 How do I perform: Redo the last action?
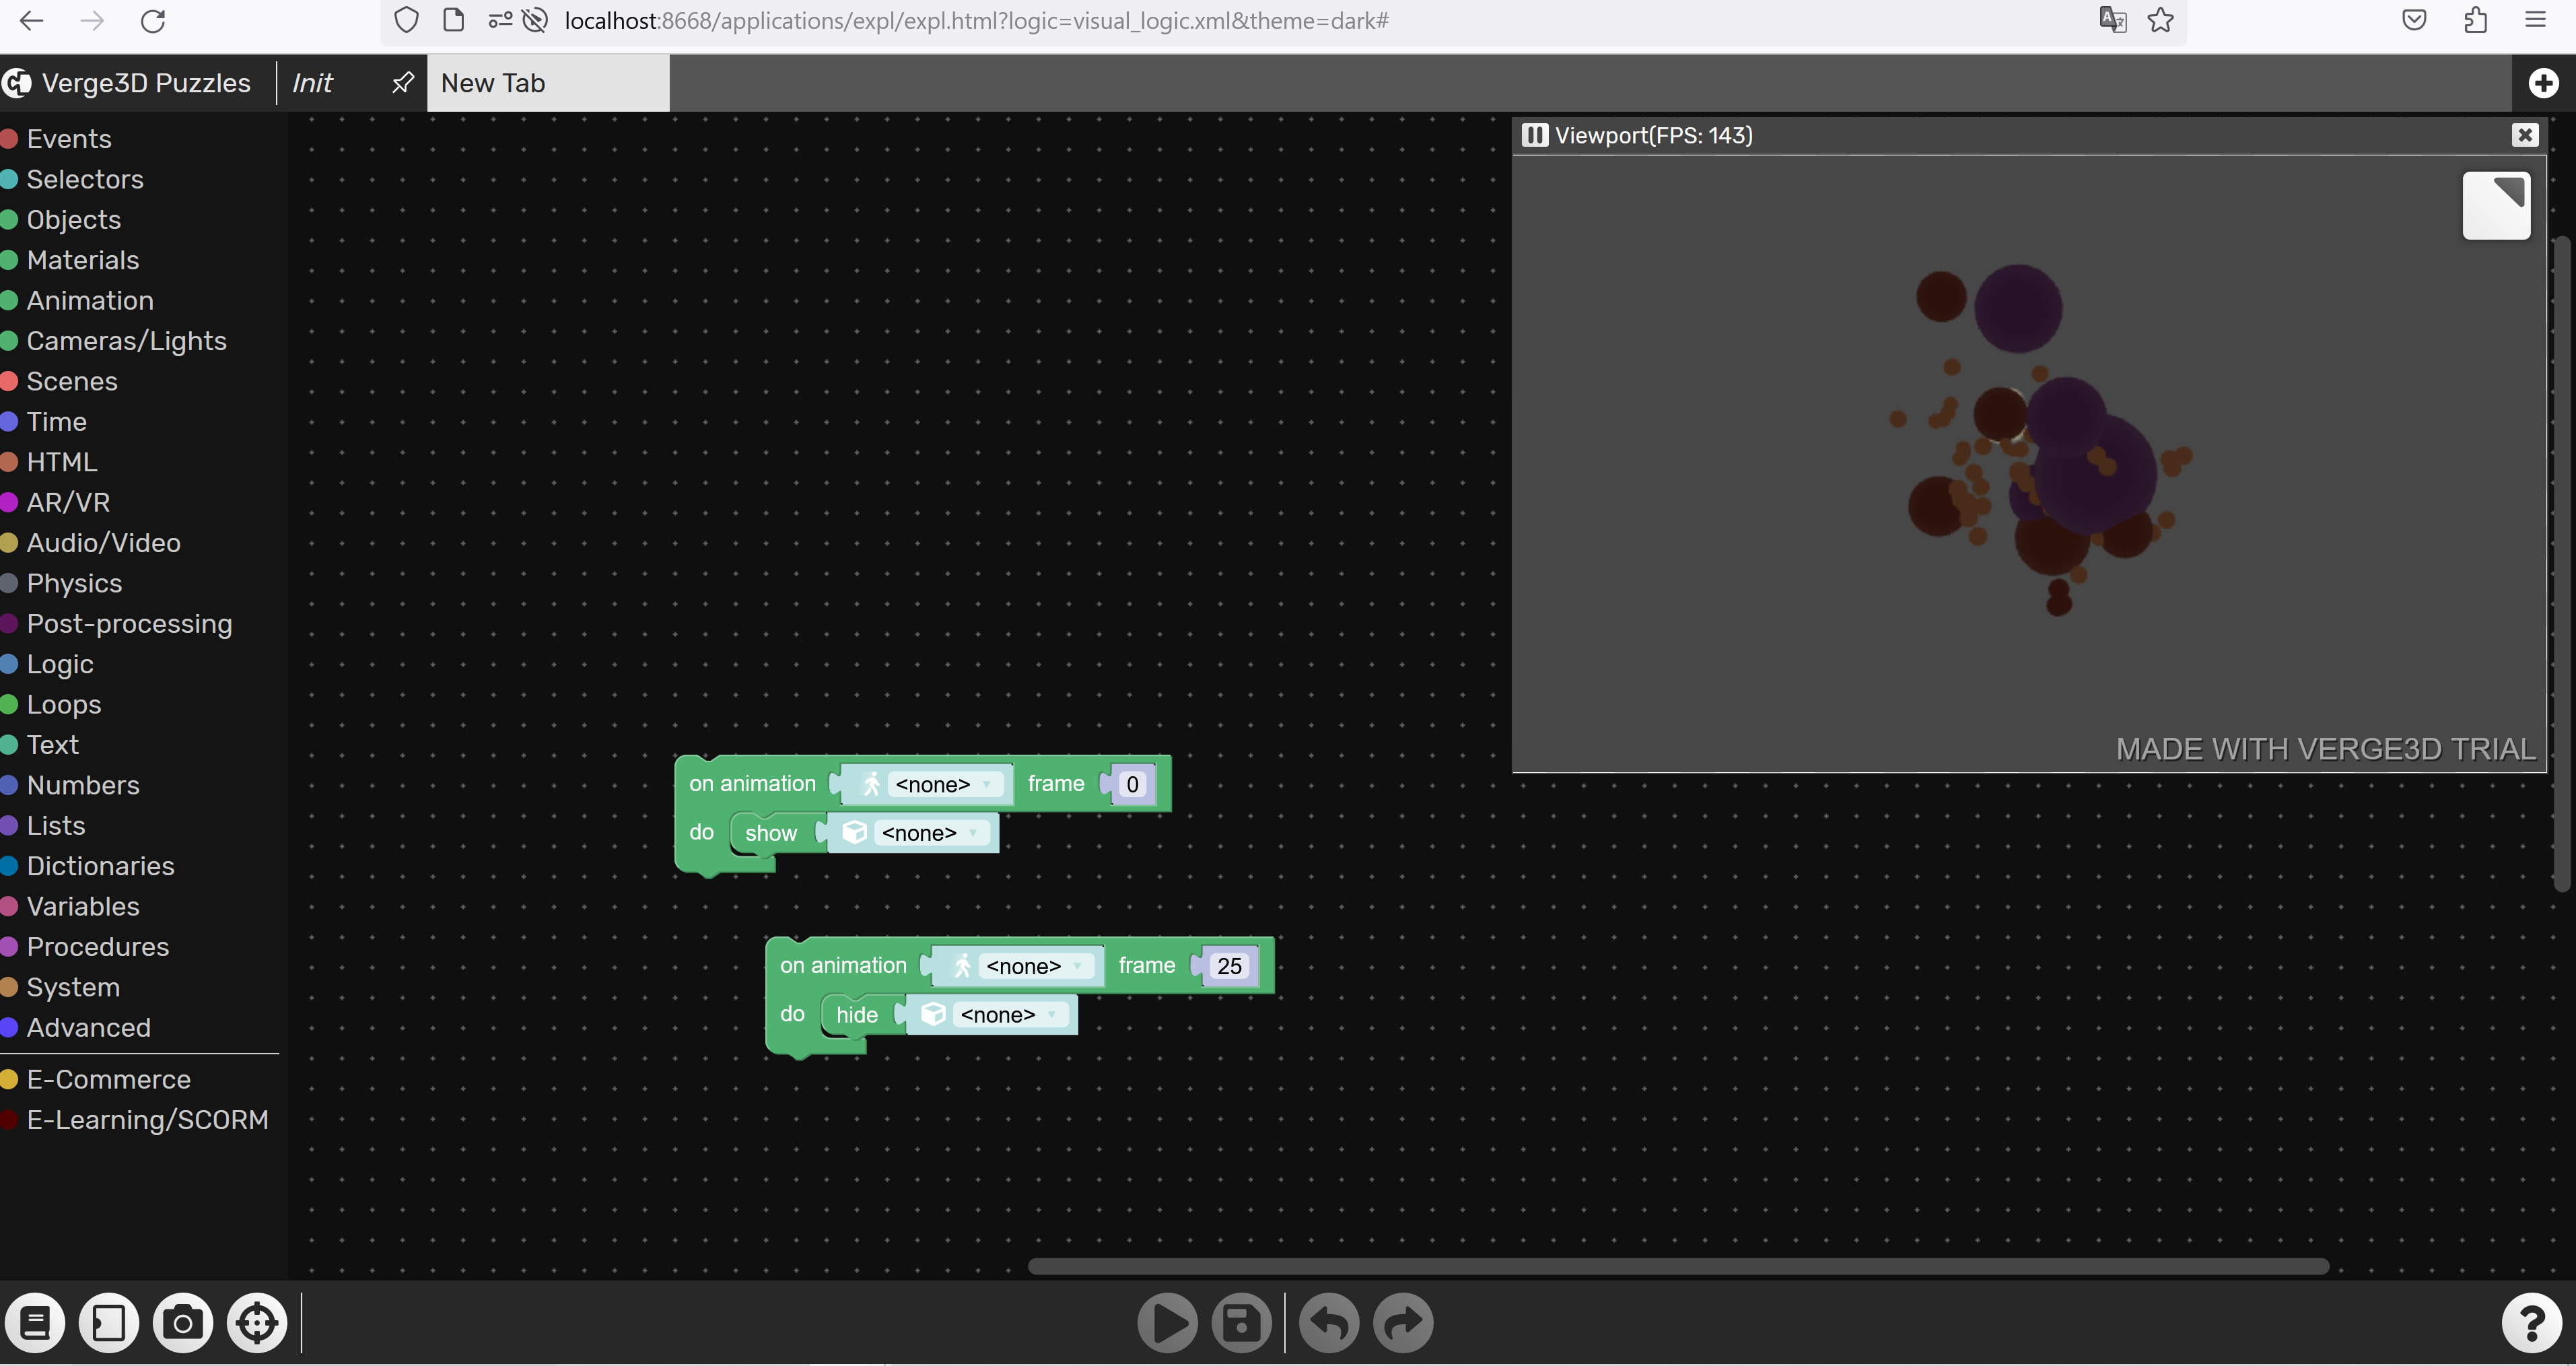1403,1323
